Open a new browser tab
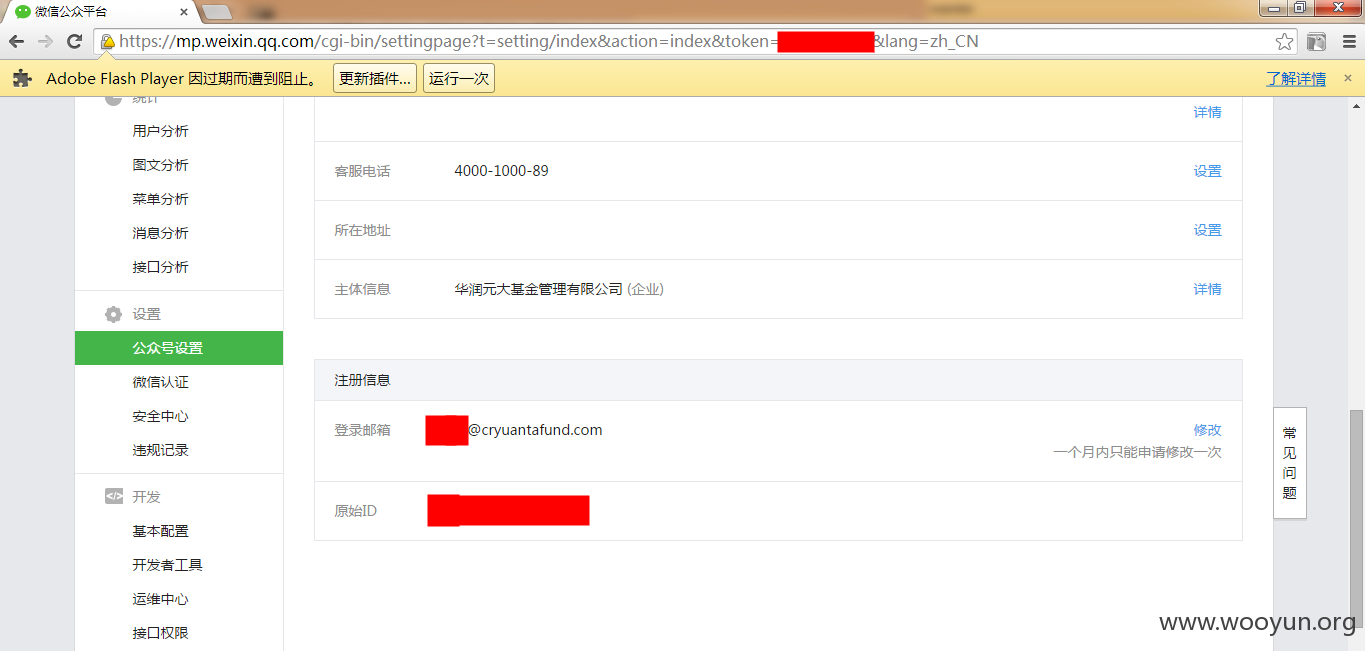This screenshot has width=1365, height=651. point(216,12)
